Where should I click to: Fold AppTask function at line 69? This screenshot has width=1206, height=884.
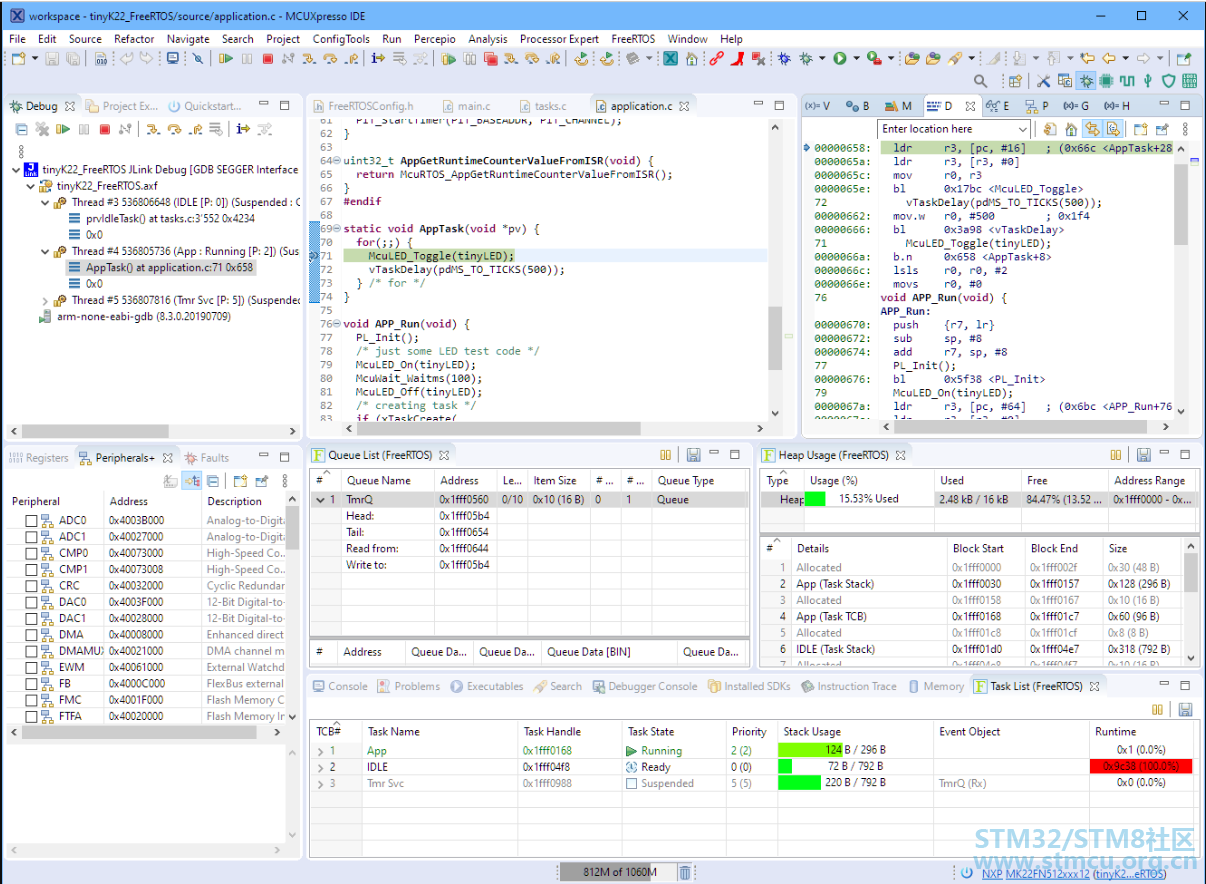(x=337, y=229)
